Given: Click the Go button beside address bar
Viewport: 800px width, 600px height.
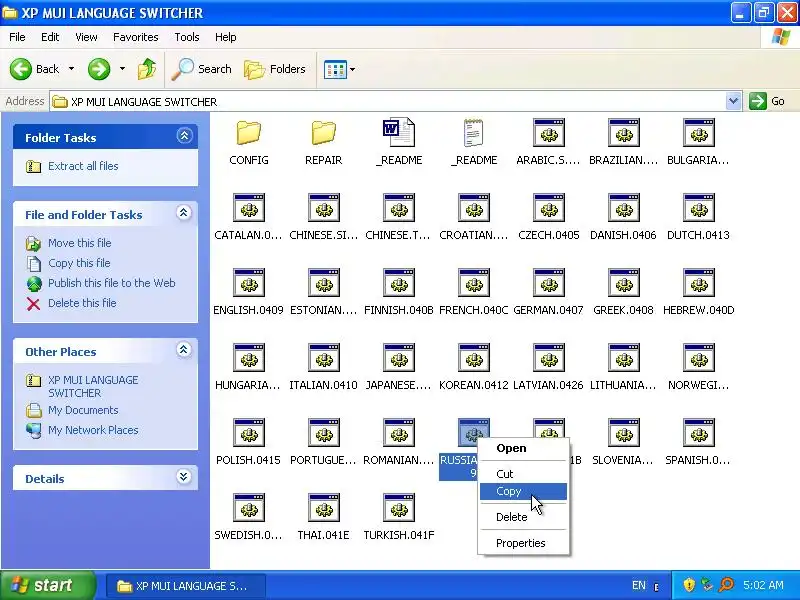Looking at the screenshot, I should point(767,101).
